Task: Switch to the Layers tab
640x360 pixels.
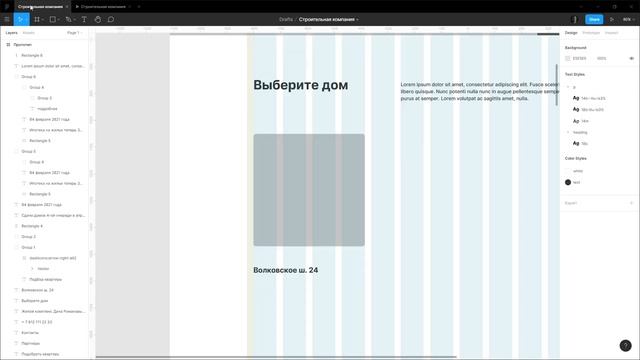Action: [x=11, y=33]
